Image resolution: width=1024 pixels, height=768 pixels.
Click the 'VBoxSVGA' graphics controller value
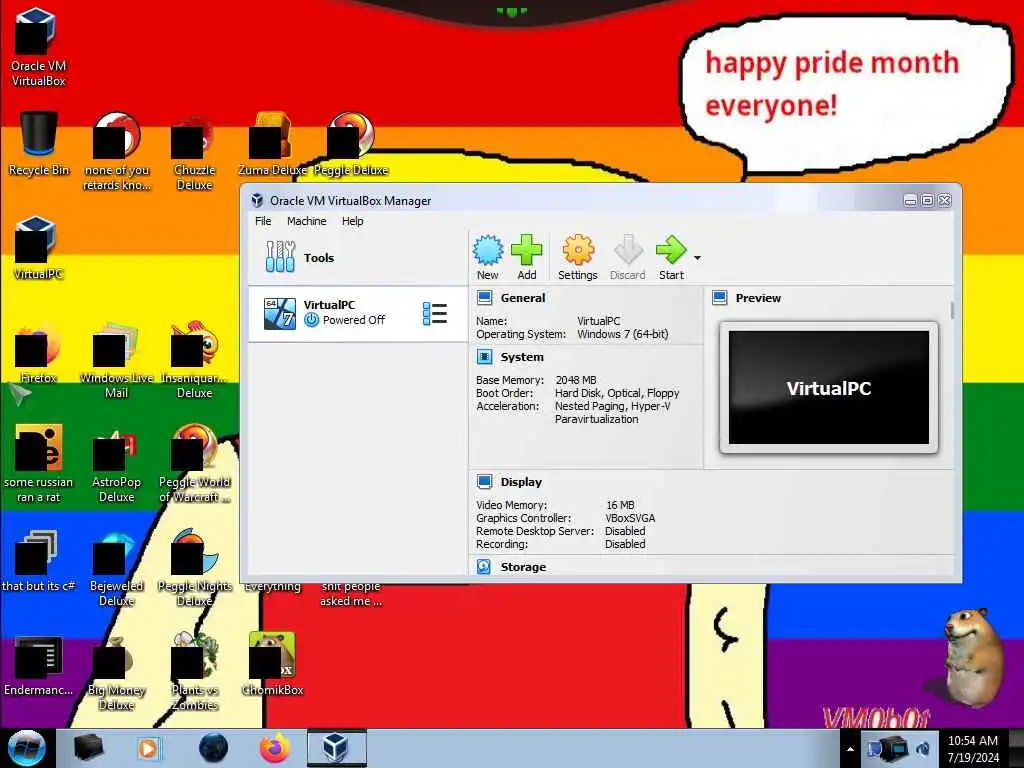pos(630,518)
